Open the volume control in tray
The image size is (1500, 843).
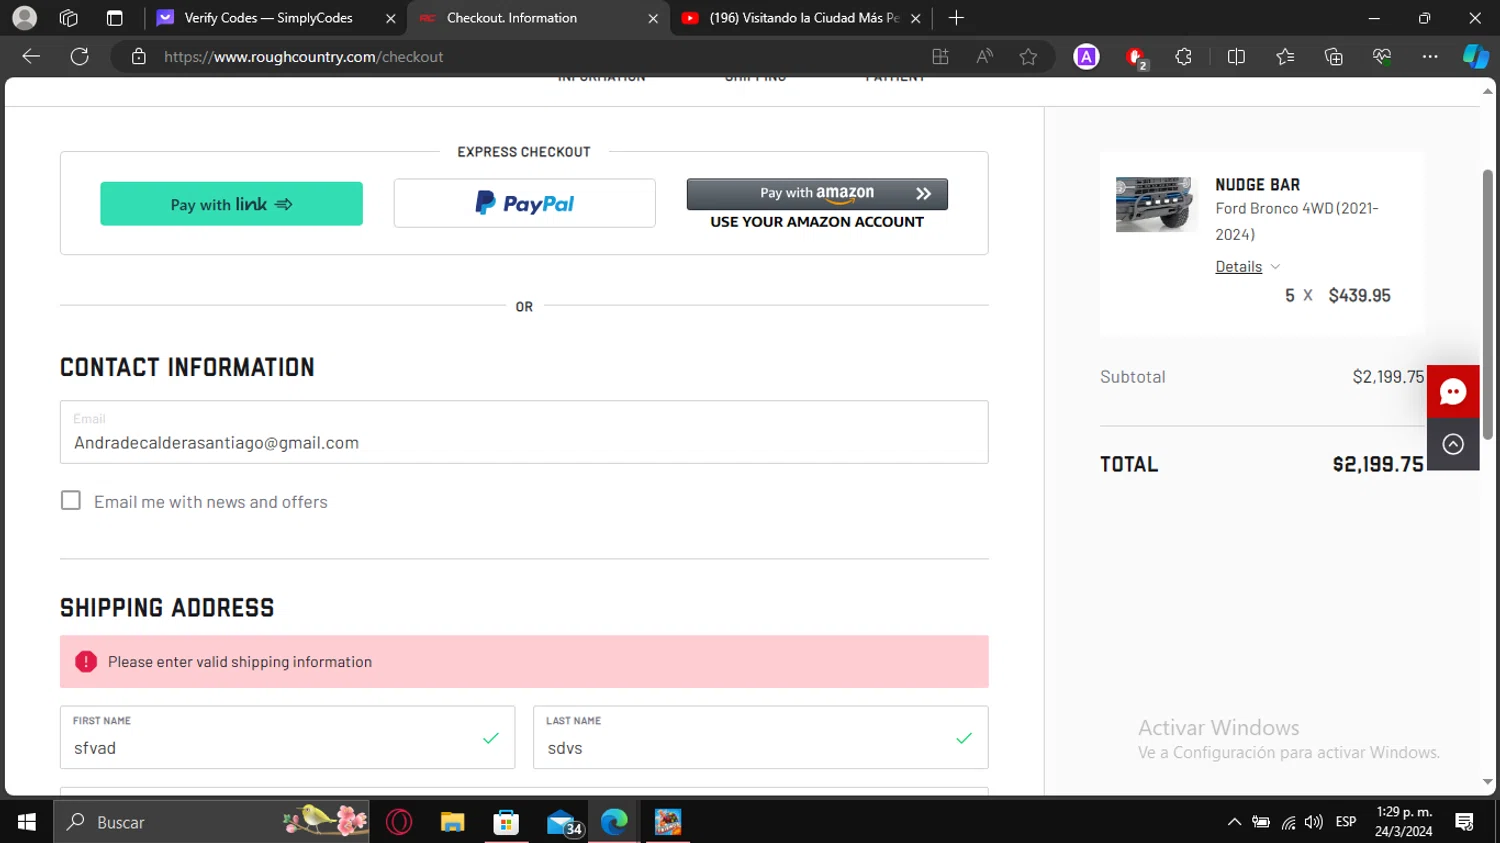click(x=1314, y=822)
